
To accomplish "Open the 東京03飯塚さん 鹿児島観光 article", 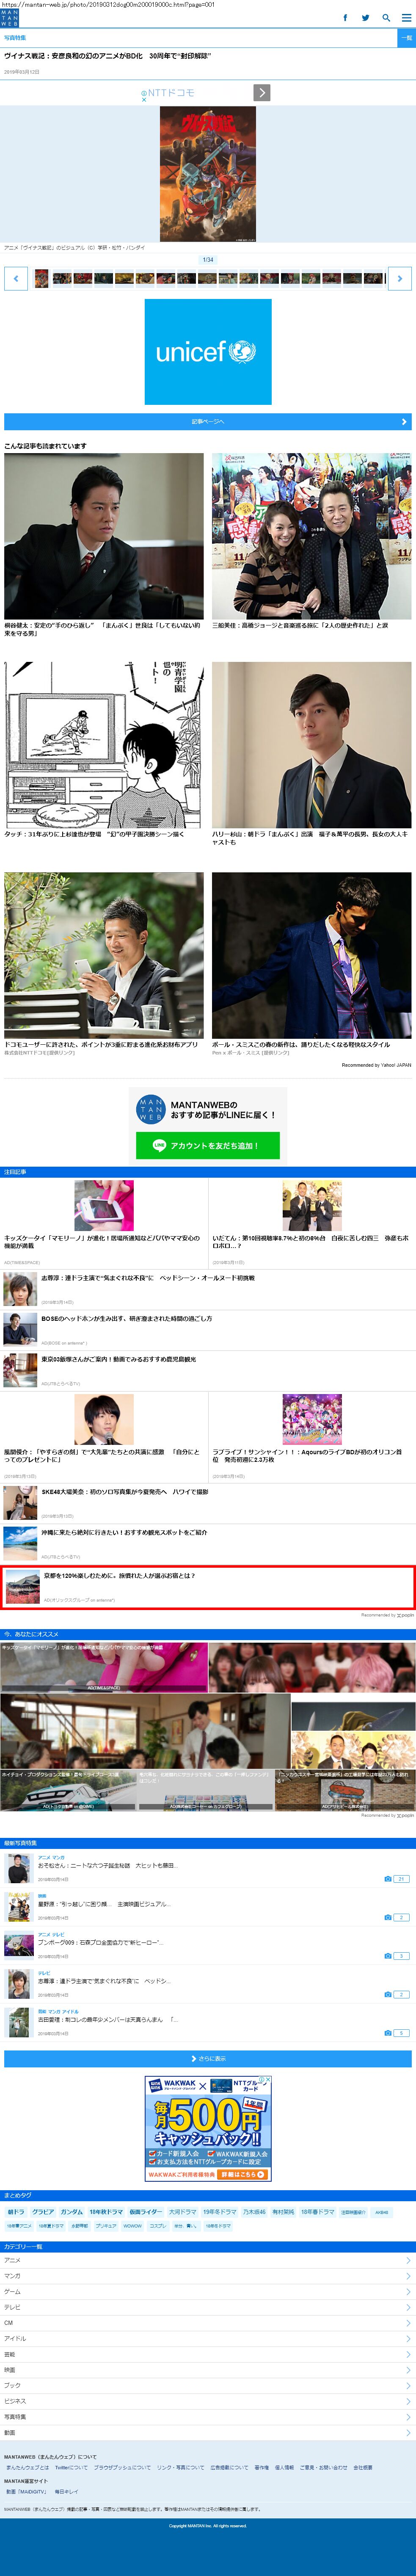I will click(208, 1371).
